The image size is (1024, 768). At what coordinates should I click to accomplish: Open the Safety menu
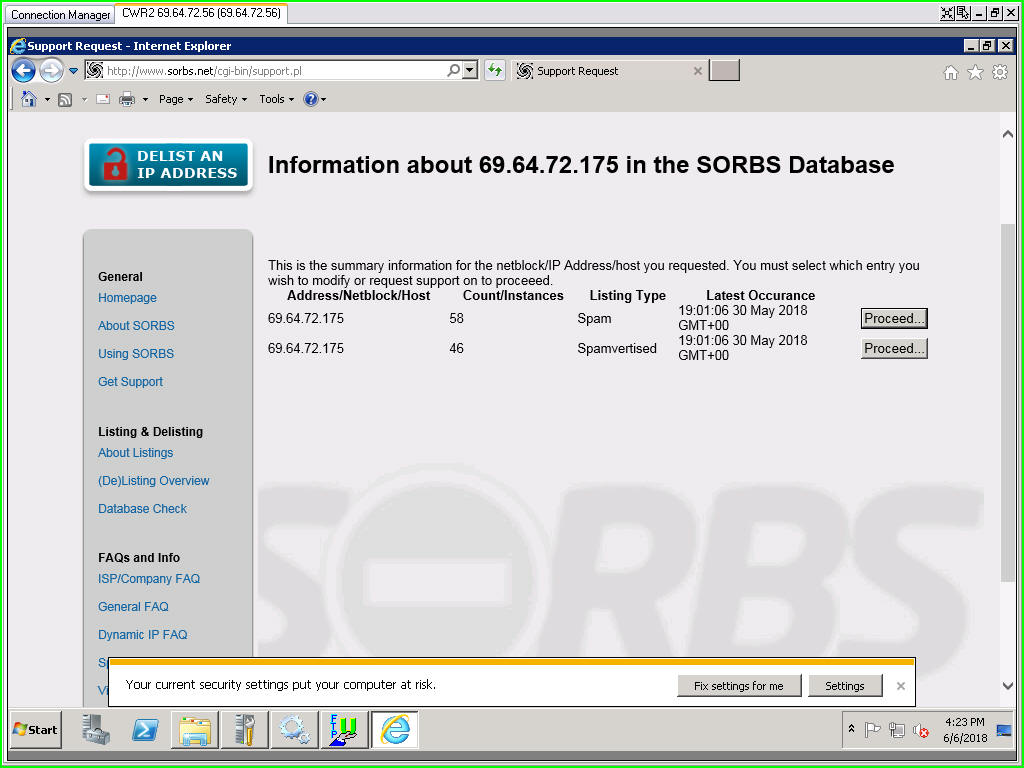click(x=226, y=99)
